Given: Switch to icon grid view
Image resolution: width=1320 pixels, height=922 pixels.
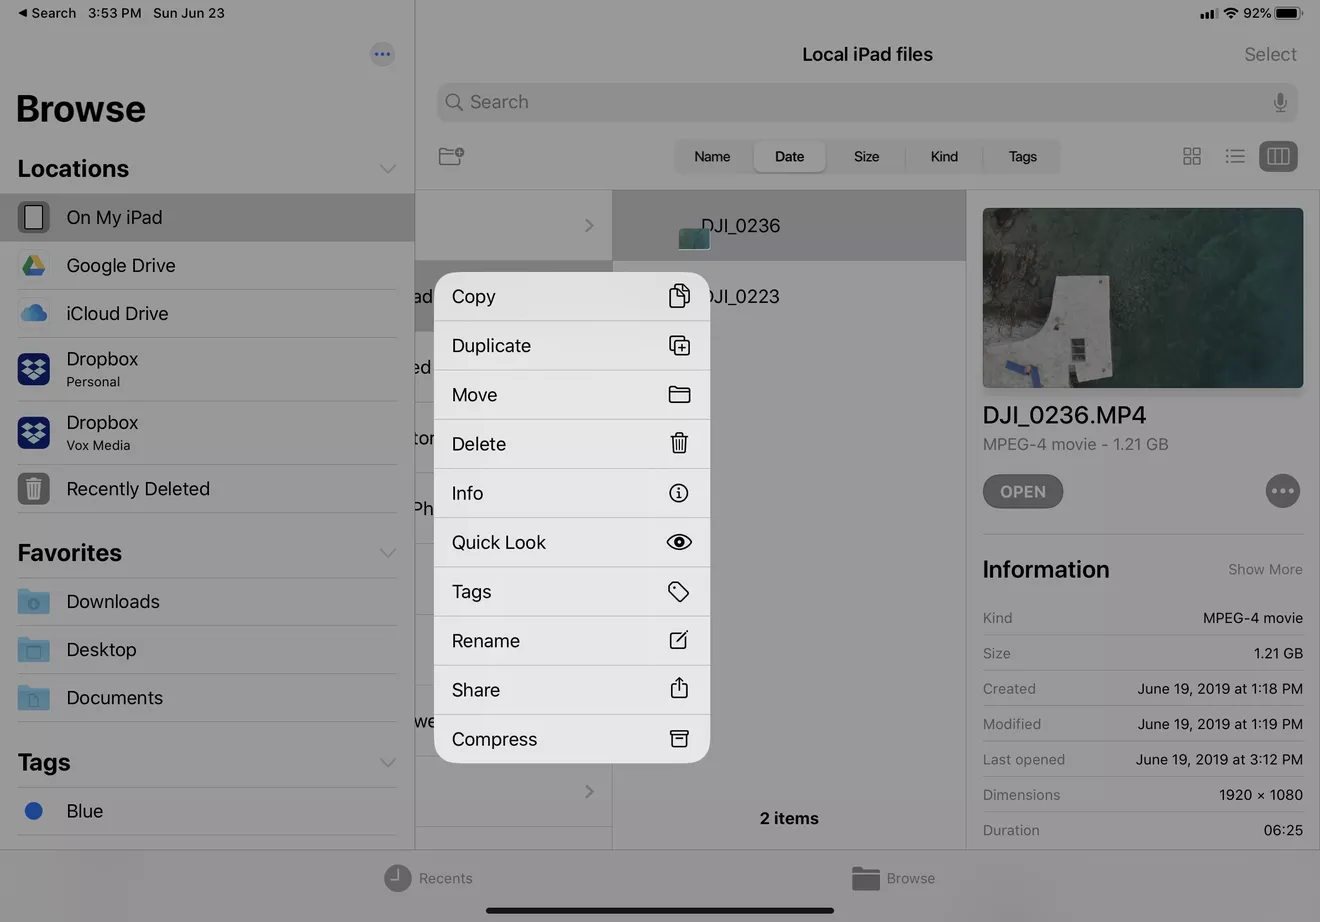Looking at the screenshot, I should (x=1191, y=156).
